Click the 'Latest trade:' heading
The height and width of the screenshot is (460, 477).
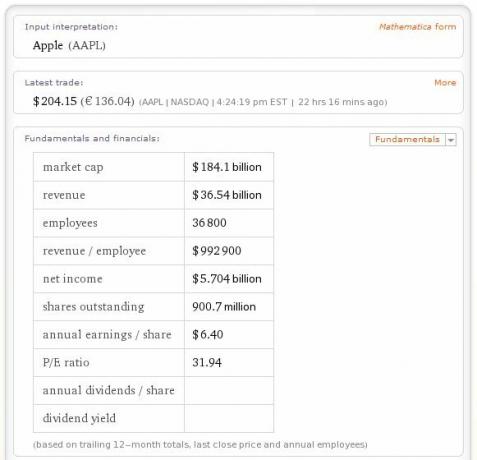coord(54,82)
